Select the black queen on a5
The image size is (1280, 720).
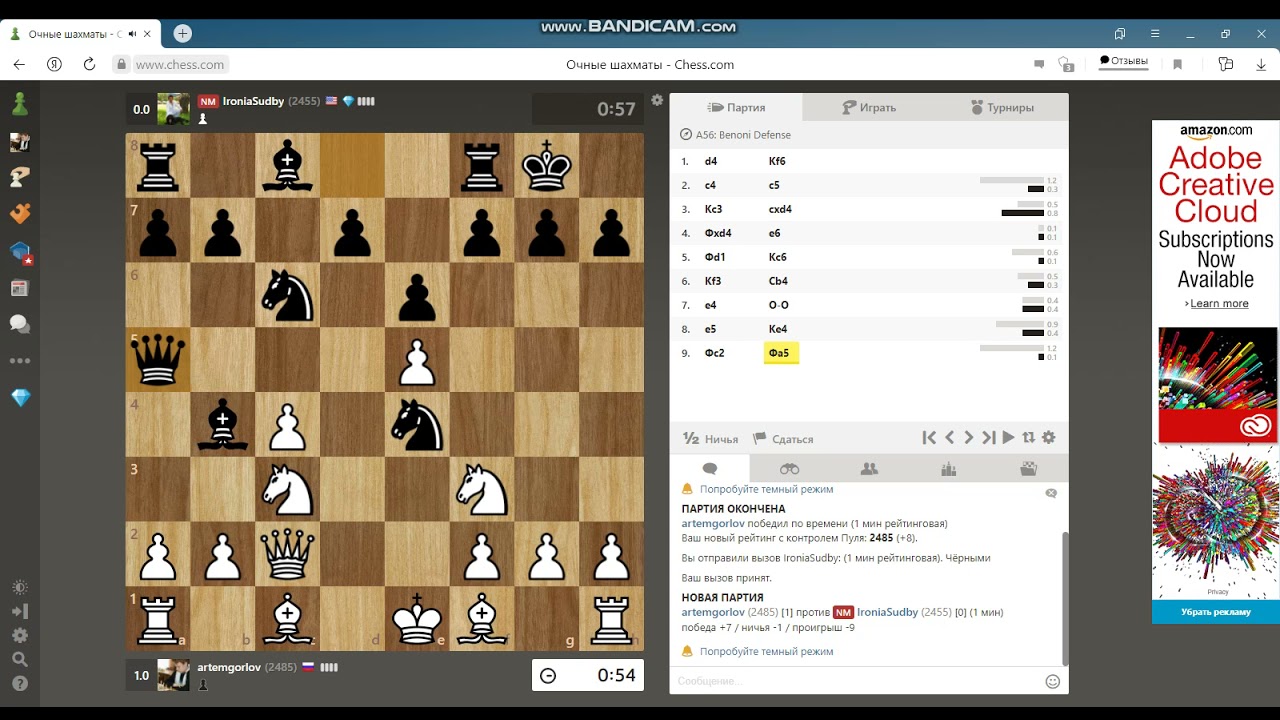click(158, 360)
